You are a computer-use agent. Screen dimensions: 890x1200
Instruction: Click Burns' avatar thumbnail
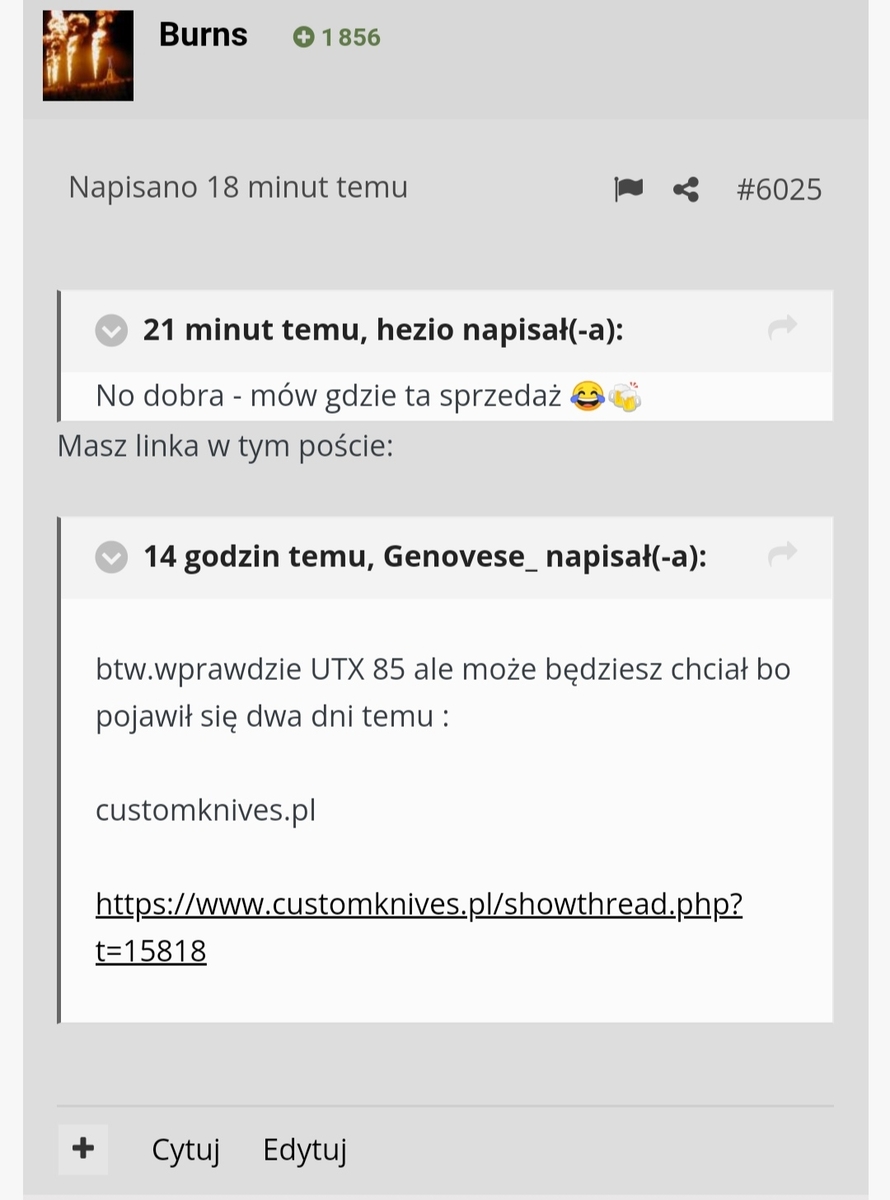pos(88,55)
